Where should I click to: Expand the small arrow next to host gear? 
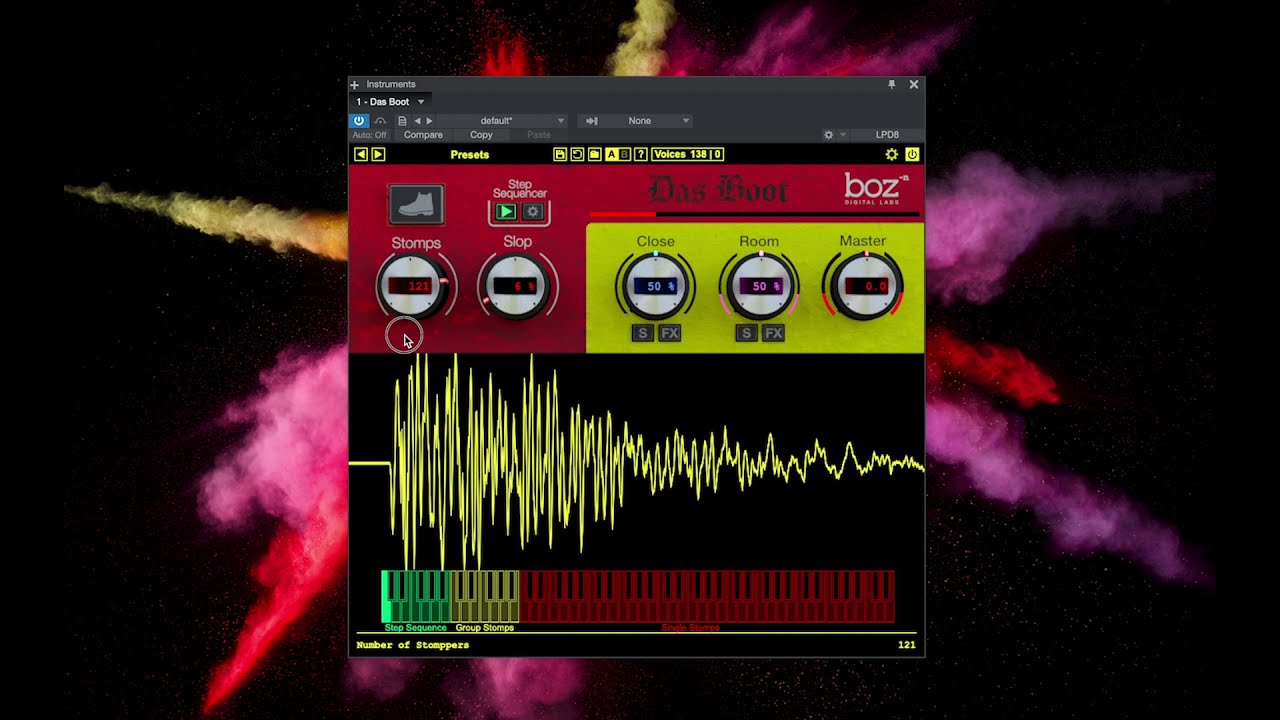pos(843,135)
